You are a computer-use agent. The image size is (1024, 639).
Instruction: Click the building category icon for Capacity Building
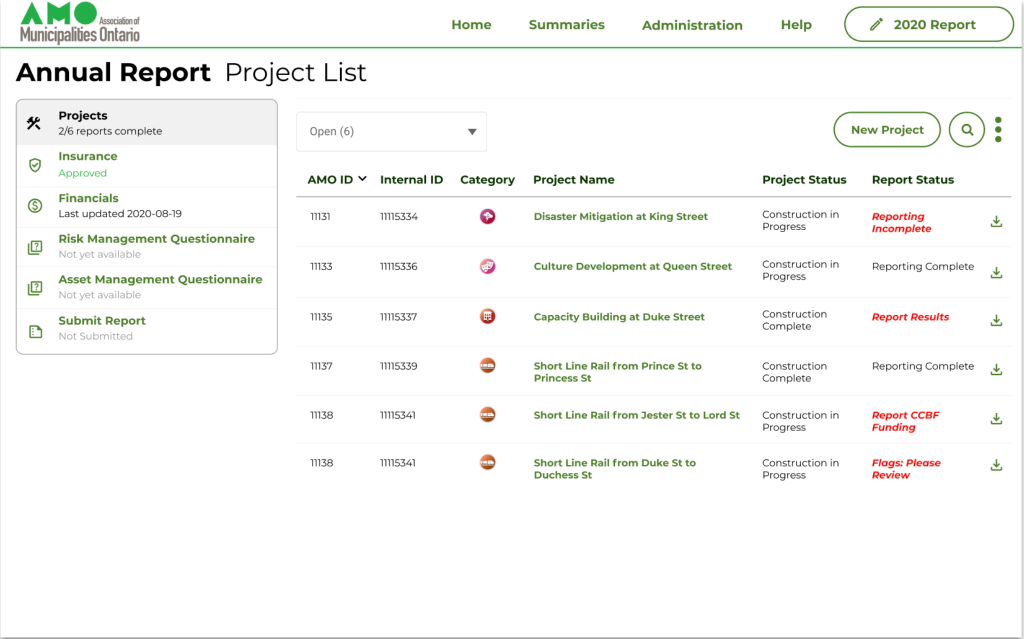tap(487, 317)
